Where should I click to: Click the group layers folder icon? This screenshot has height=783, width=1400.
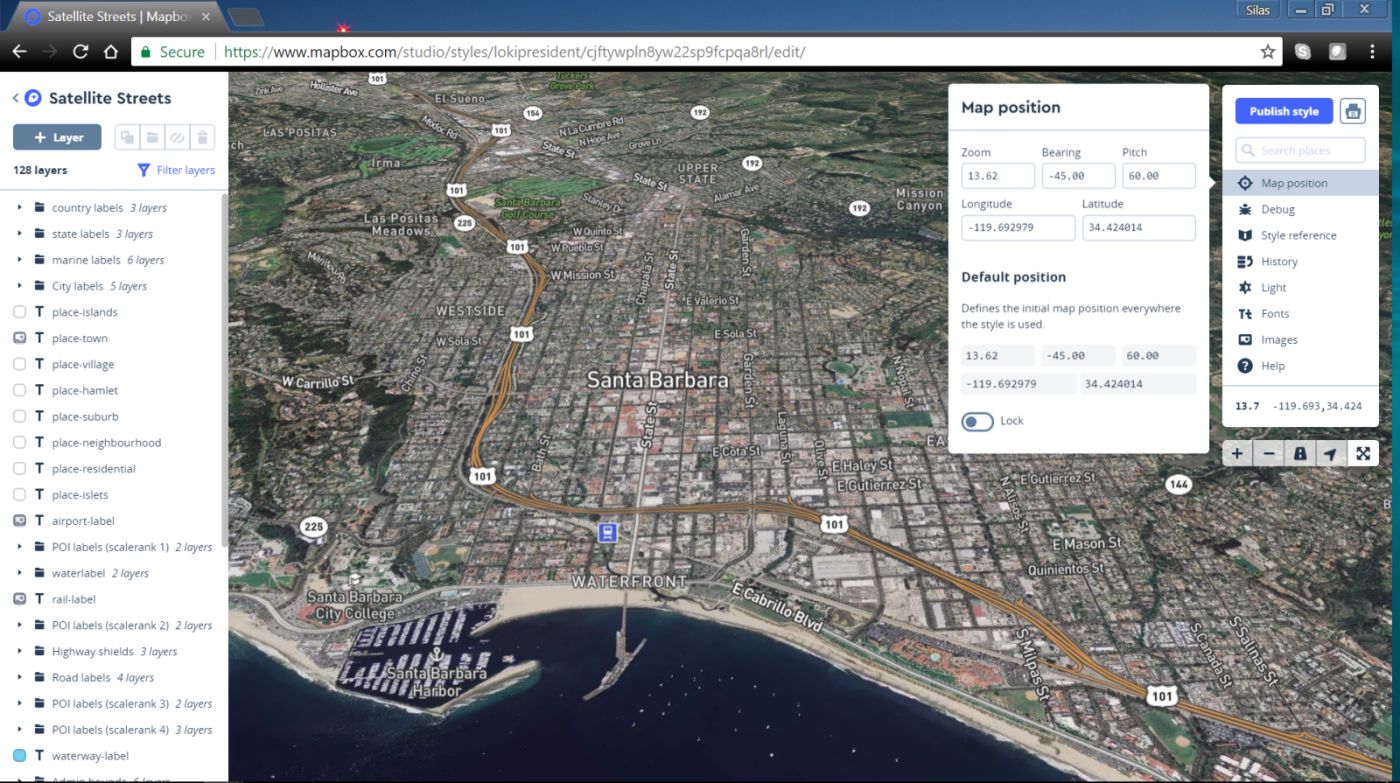(152, 138)
